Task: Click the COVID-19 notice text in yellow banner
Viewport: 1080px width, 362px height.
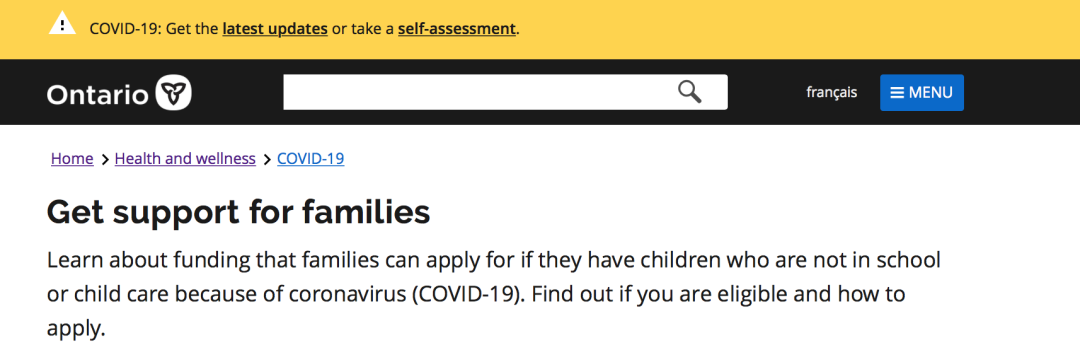Action: point(304,30)
